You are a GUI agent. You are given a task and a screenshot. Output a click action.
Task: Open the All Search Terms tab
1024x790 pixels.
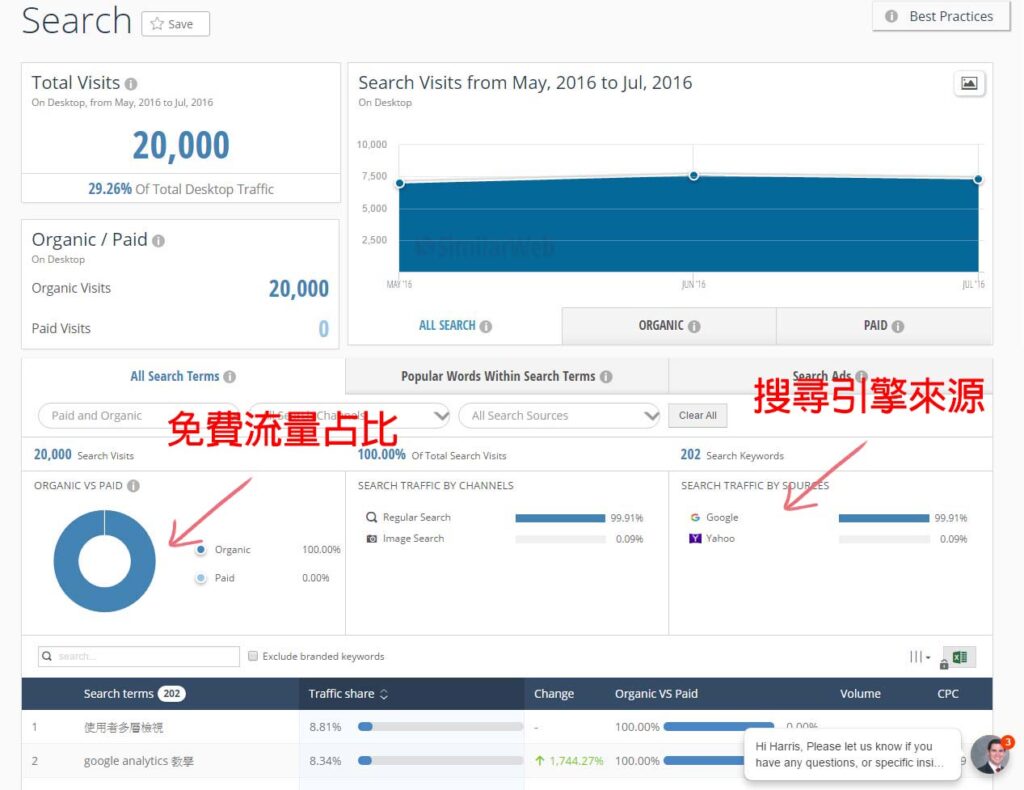coord(183,377)
